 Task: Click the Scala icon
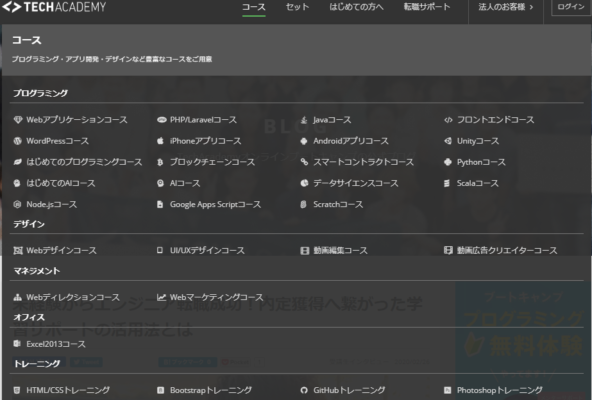pos(447,183)
